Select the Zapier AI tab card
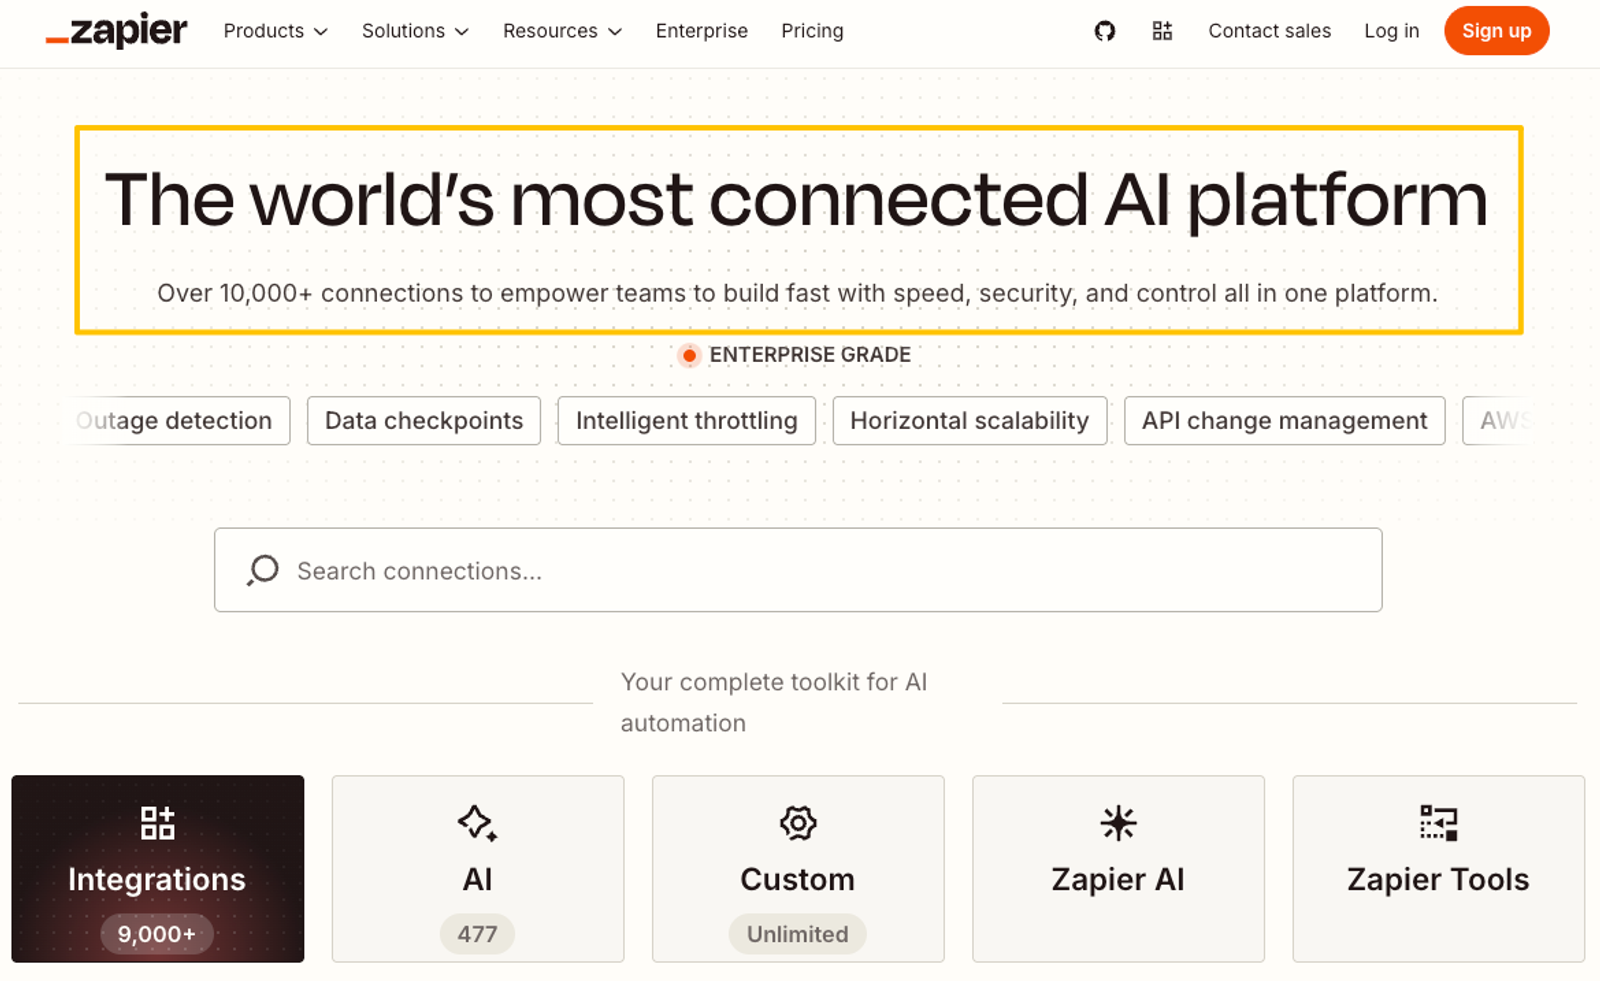 [1118, 869]
